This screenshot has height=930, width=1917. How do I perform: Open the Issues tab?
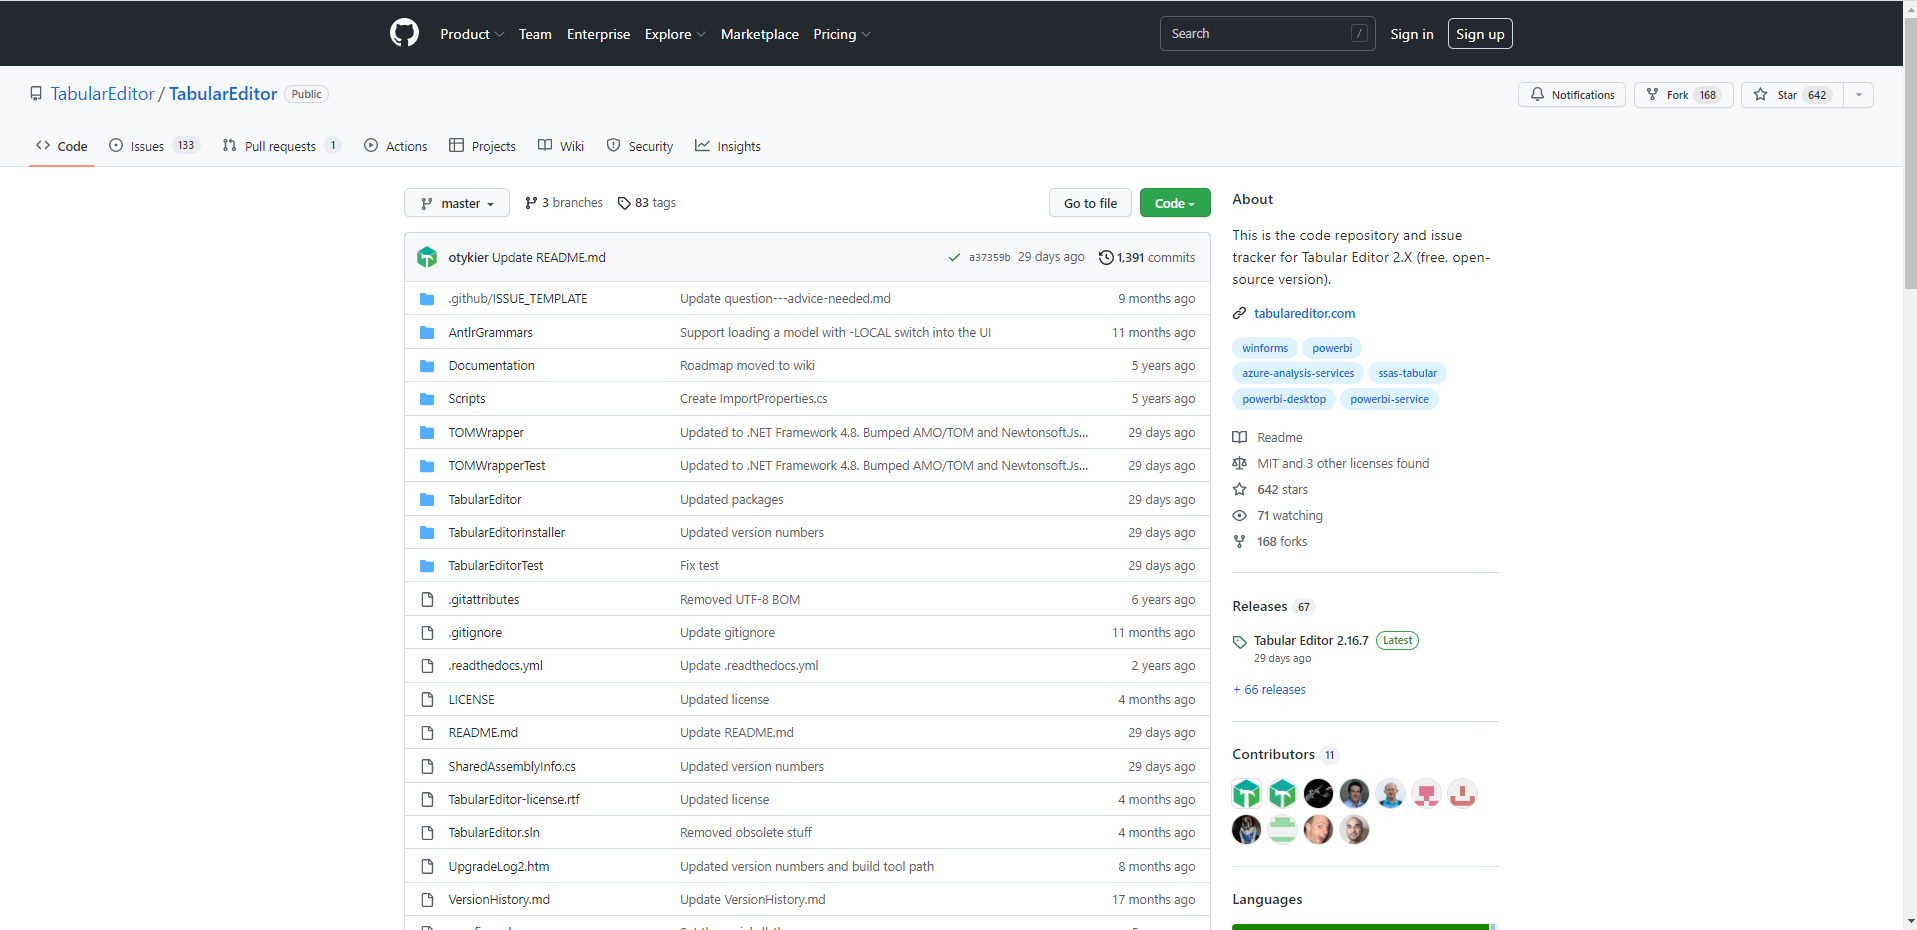pyautogui.click(x=154, y=146)
